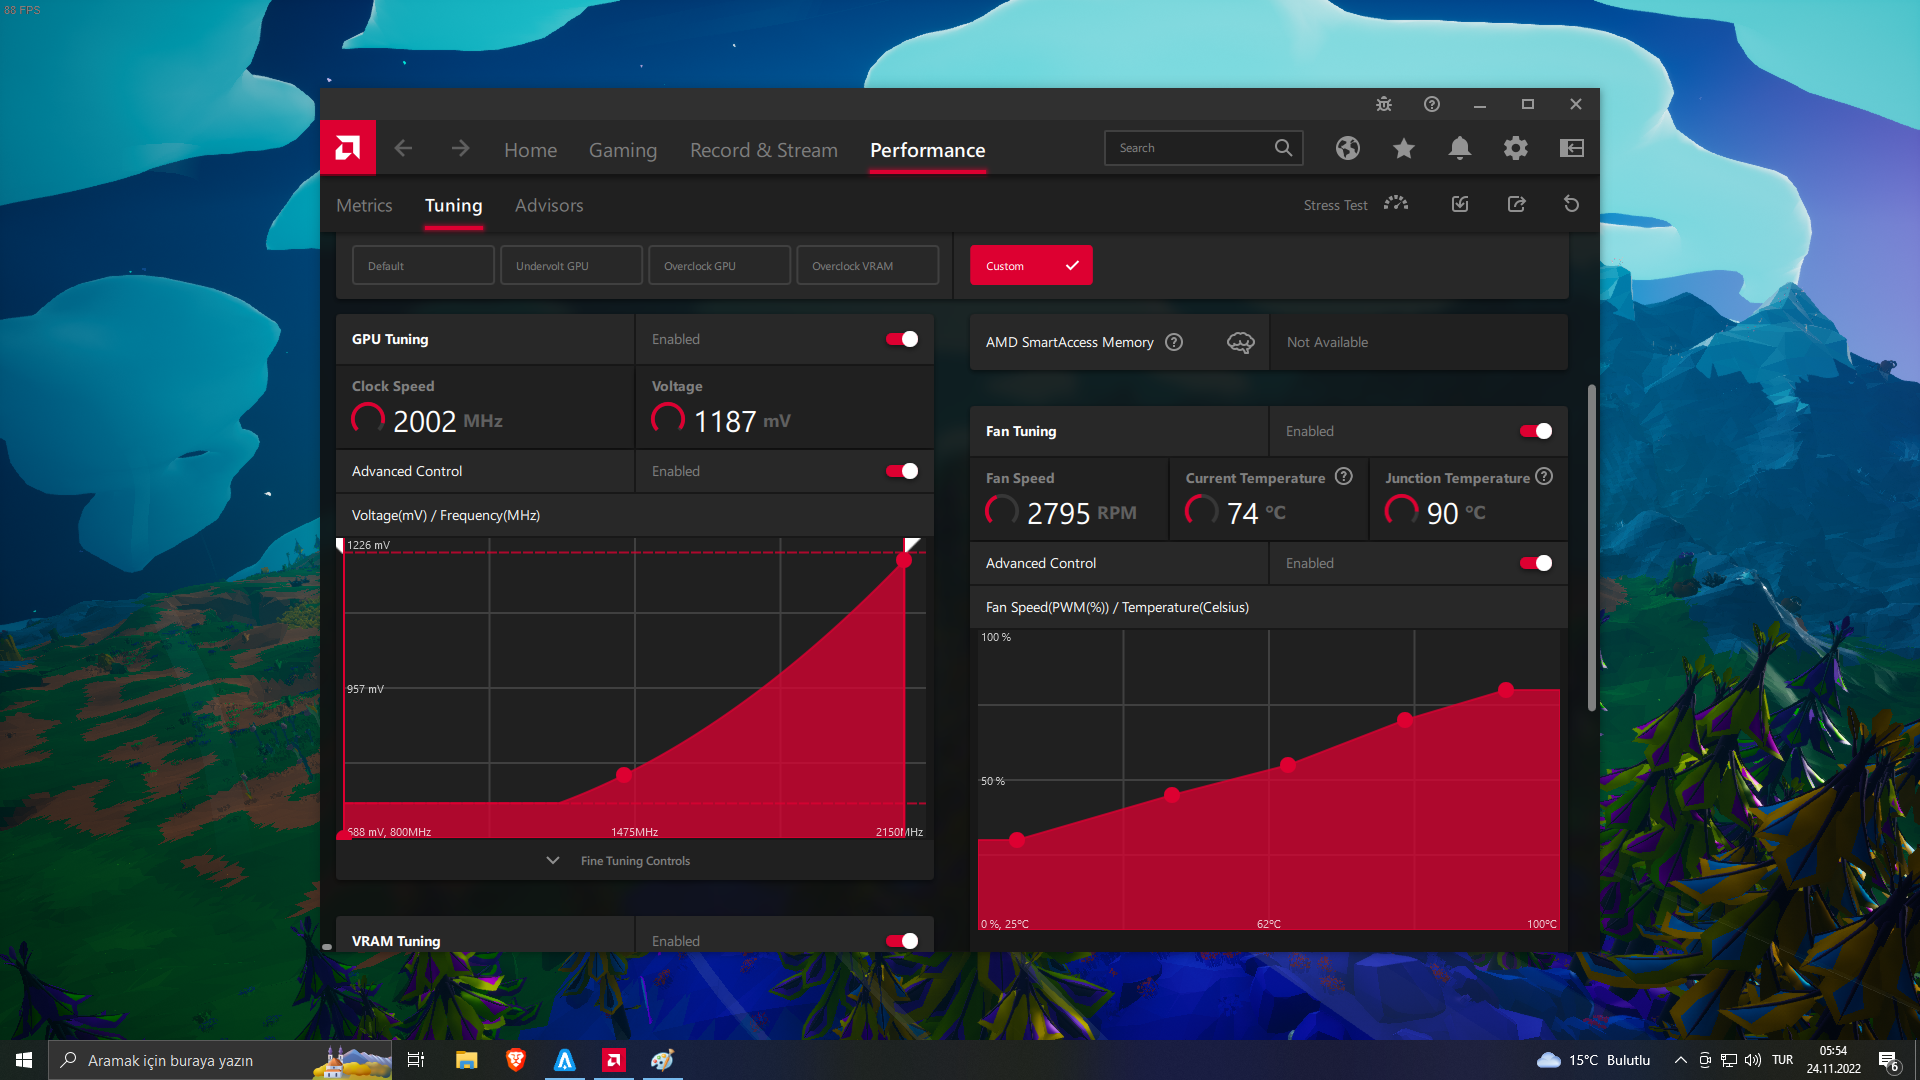Click the web browser globe icon
Image resolution: width=1920 pixels, height=1080 pixels.
click(1348, 148)
